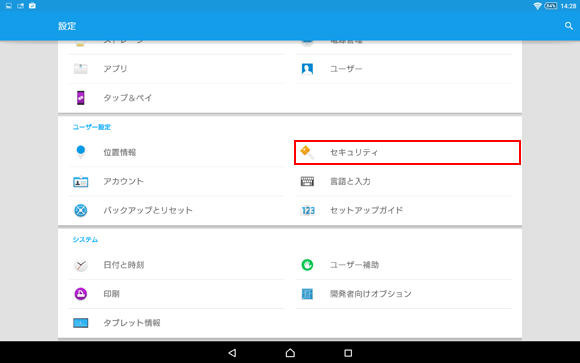Open the 位置情報 settings entry

177,152
